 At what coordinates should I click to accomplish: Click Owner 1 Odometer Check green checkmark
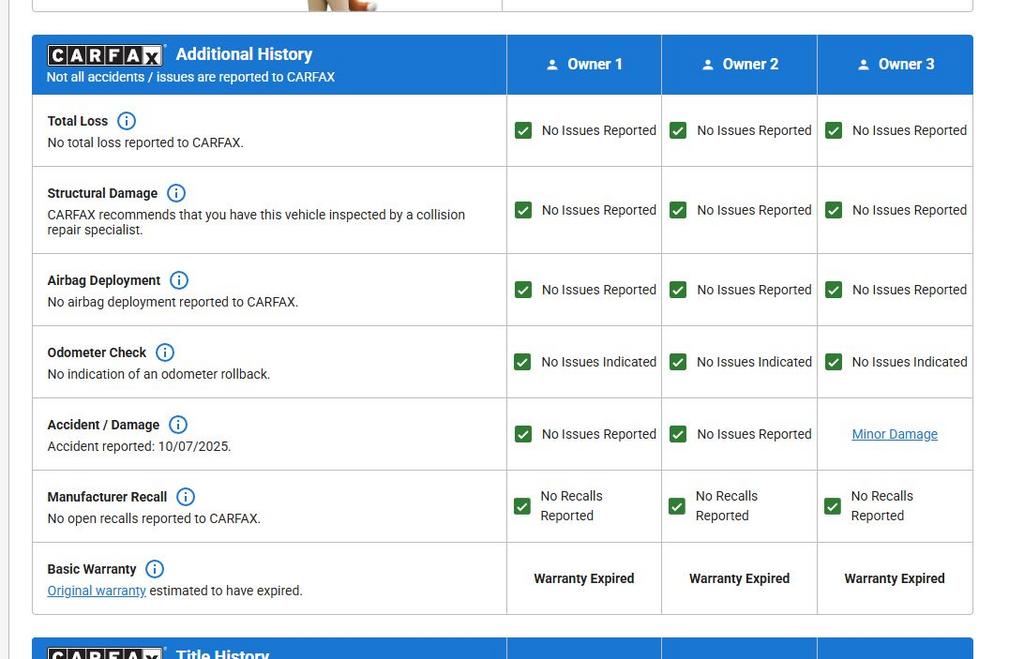point(522,362)
